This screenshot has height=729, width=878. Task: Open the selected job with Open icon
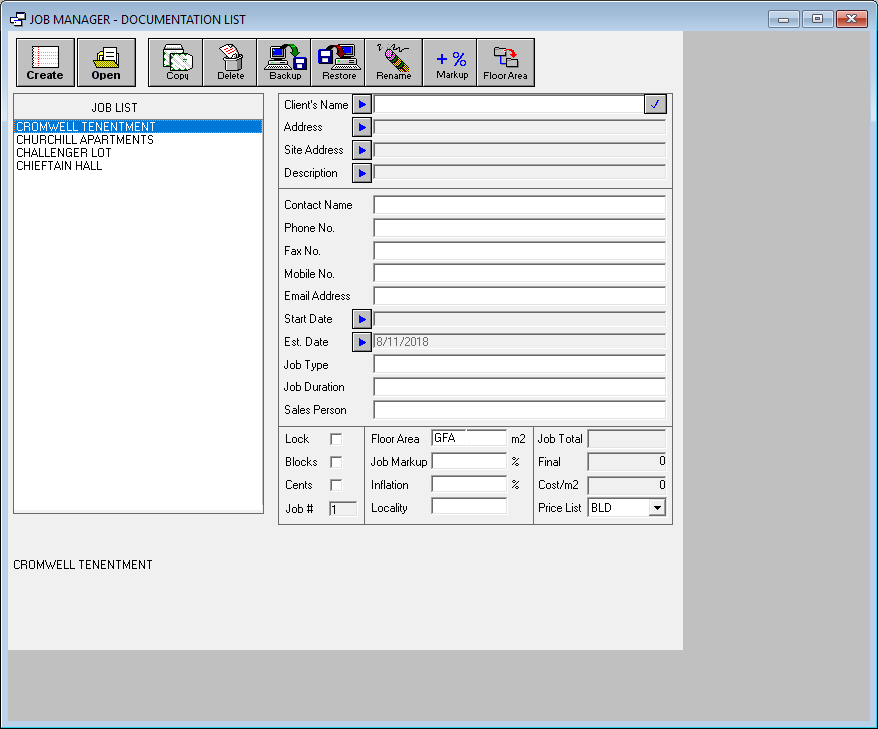[x=106, y=62]
